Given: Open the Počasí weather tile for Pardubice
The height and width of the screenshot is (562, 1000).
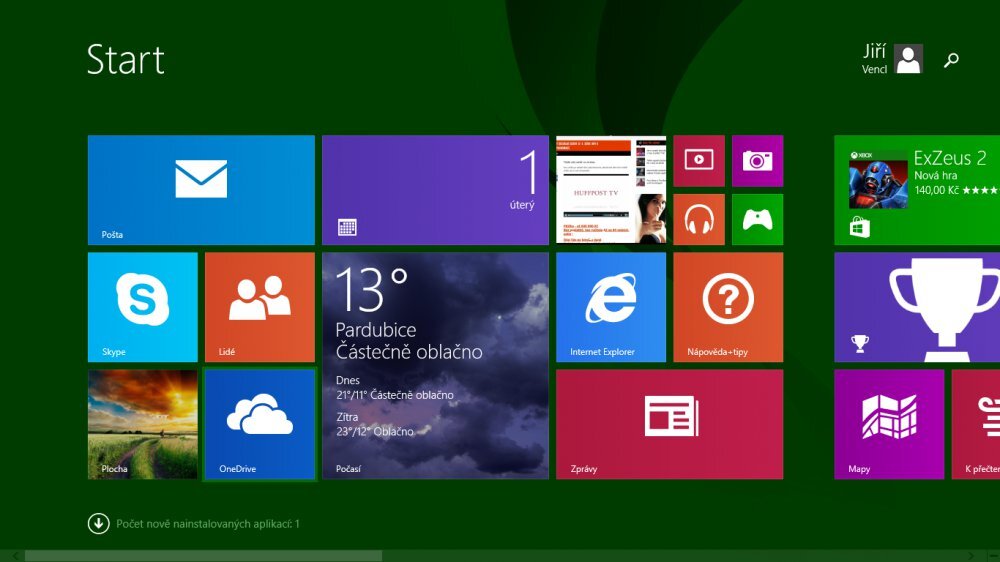Looking at the screenshot, I should [435, 366].
